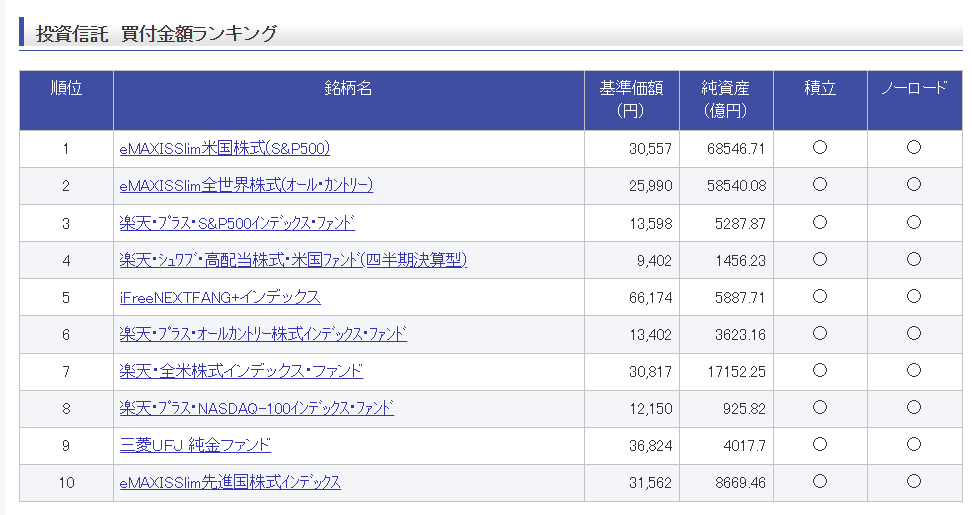Screen dimensions: 972x515
Task: Click ノーロード circle for 楽天・全米株式 row
Action: coord(914,371)
